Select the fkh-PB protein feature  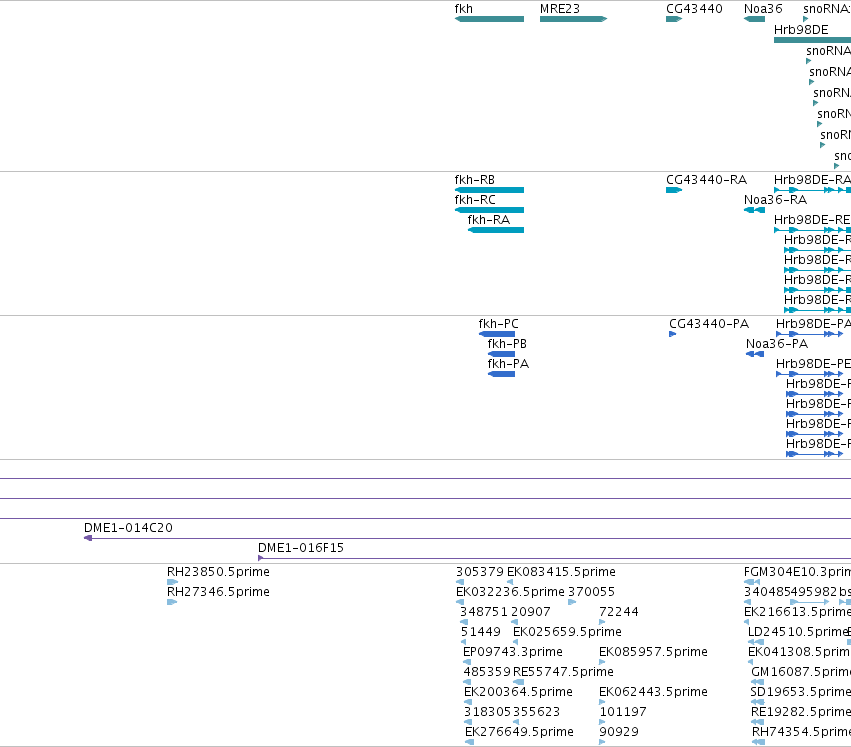(x=501, y=354)
